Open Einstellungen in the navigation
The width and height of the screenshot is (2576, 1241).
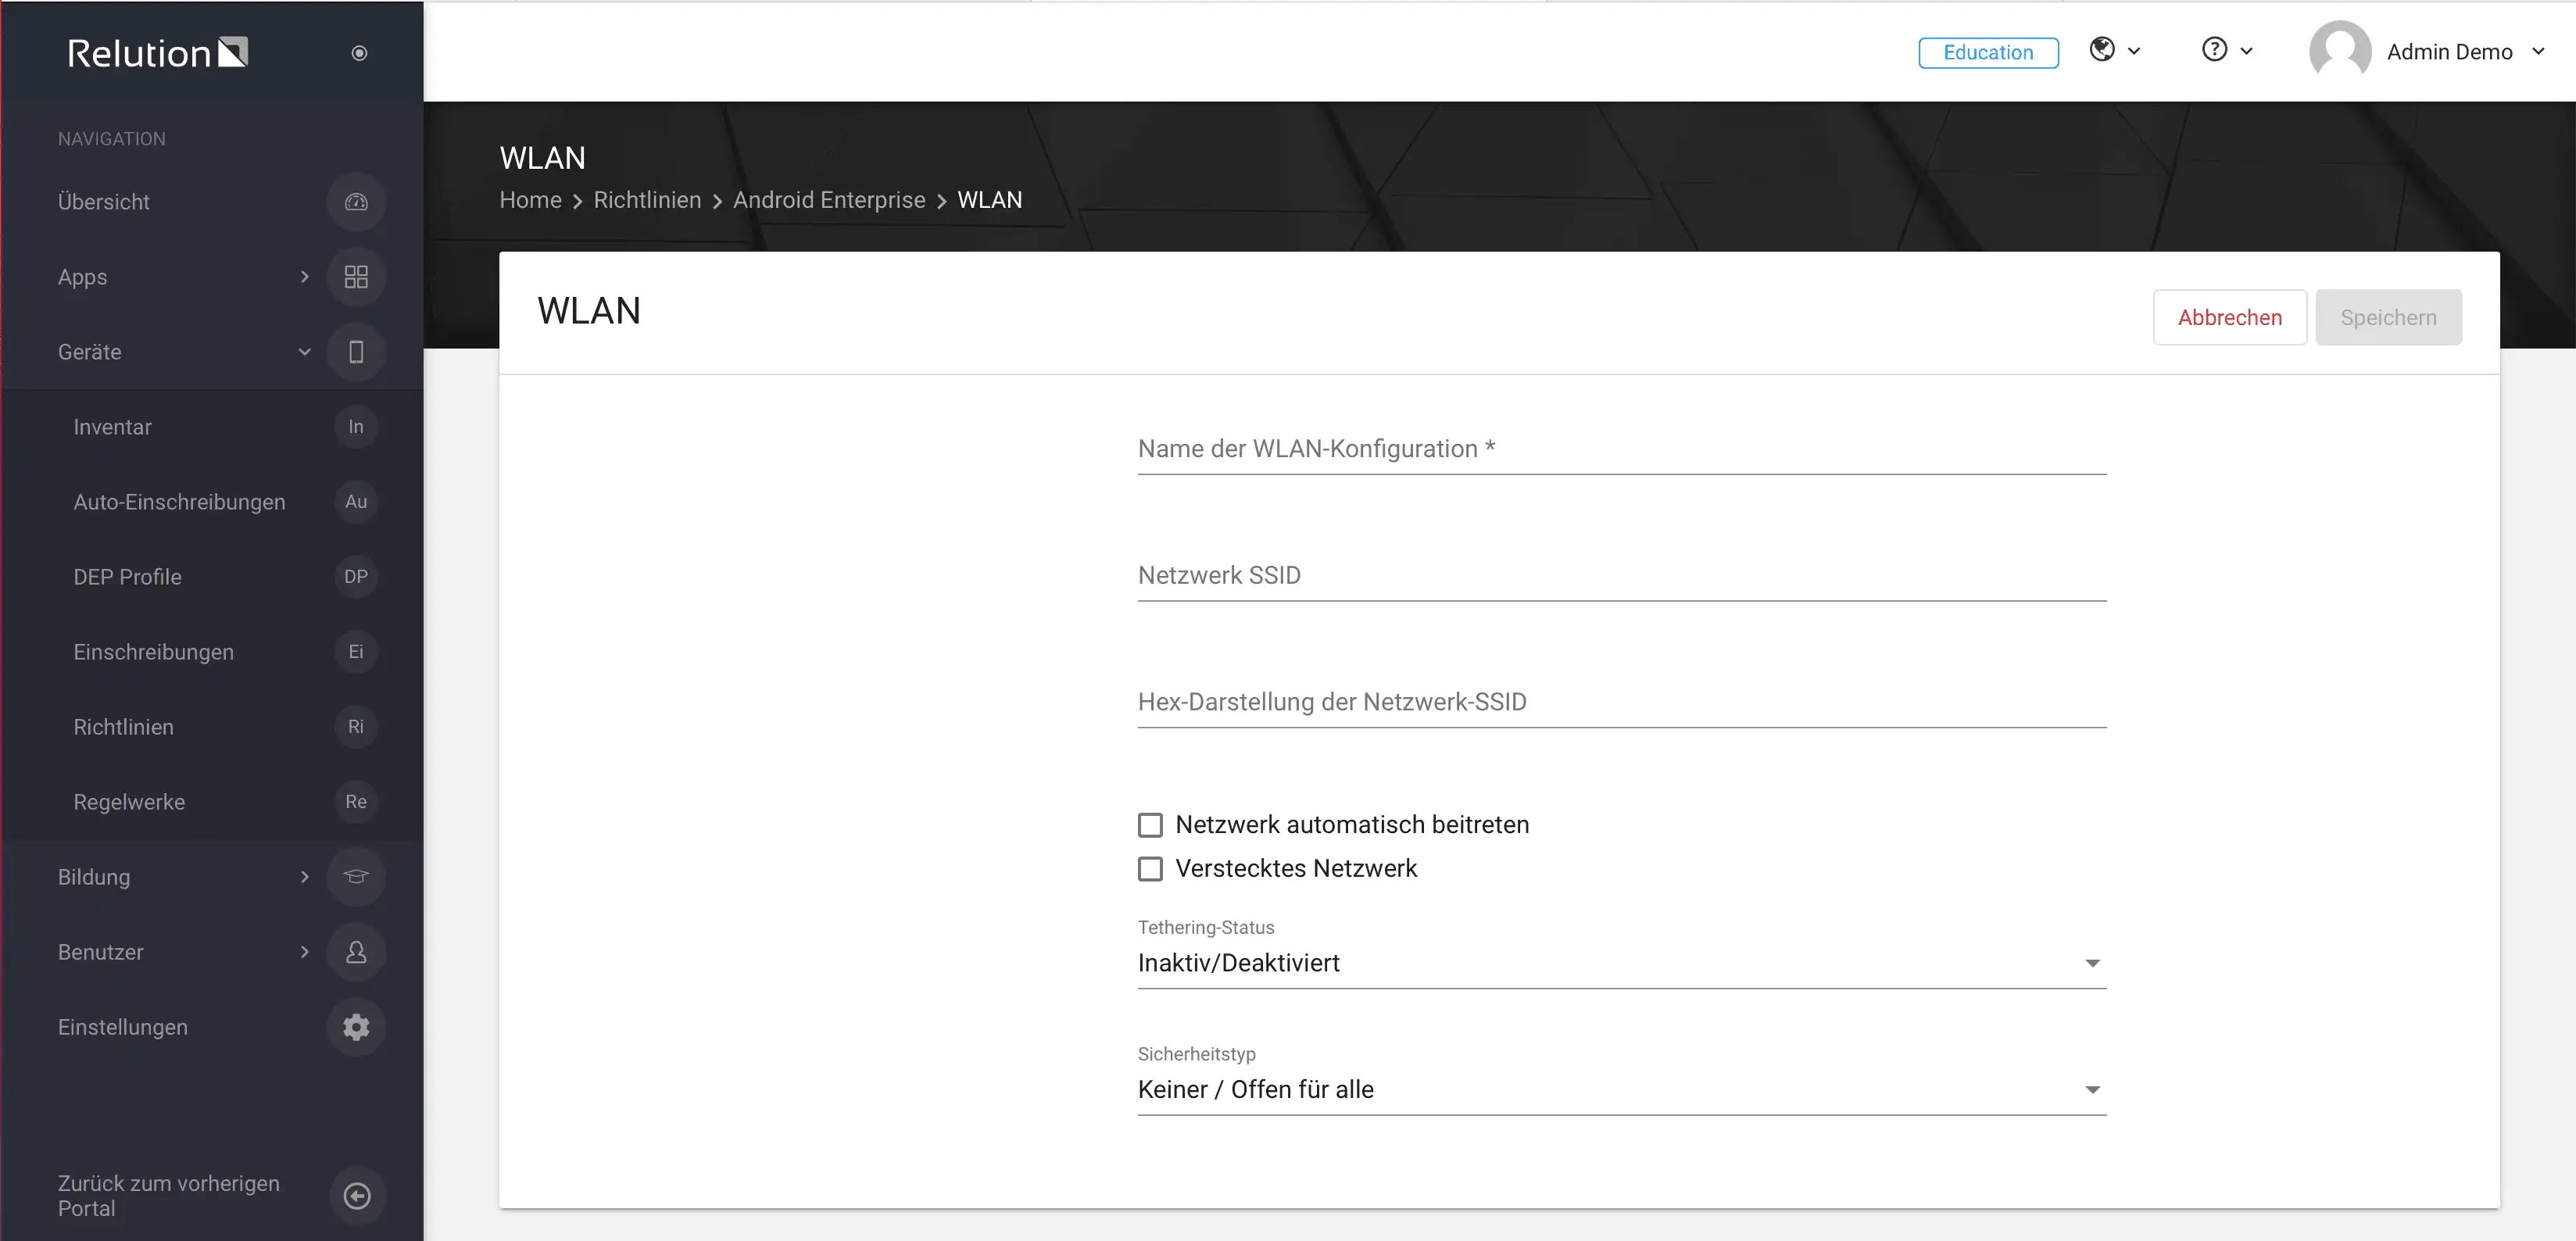123,1027
